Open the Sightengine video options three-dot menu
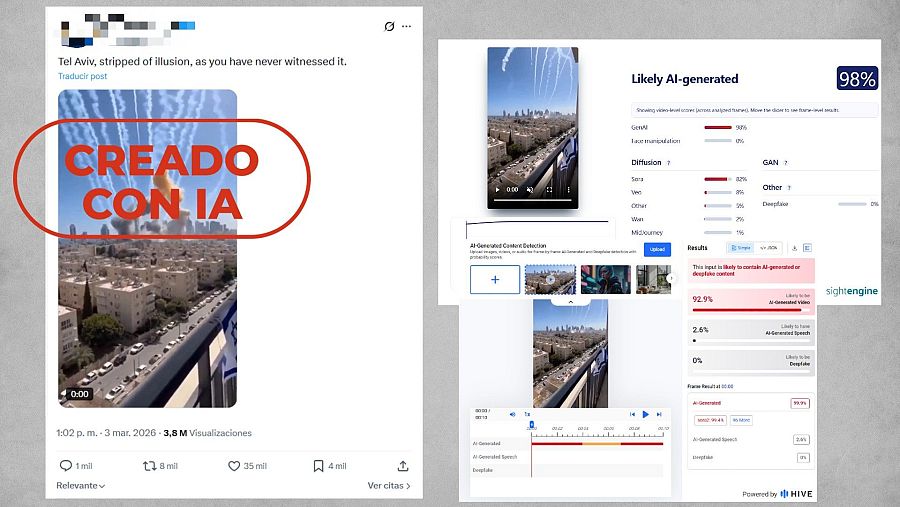The height and width of the screenshot is (507, 900). (x=568, y=189)
